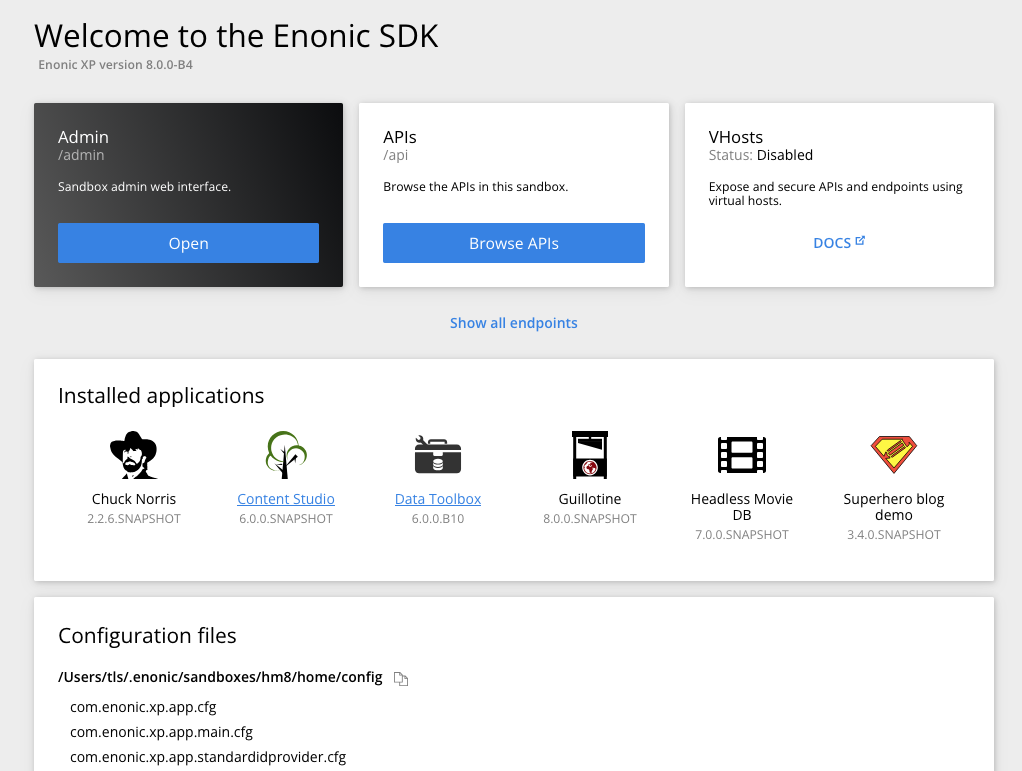Click the VHosts card title
This screenshot has height=771, width=1022.
click(x=736, y=137)
